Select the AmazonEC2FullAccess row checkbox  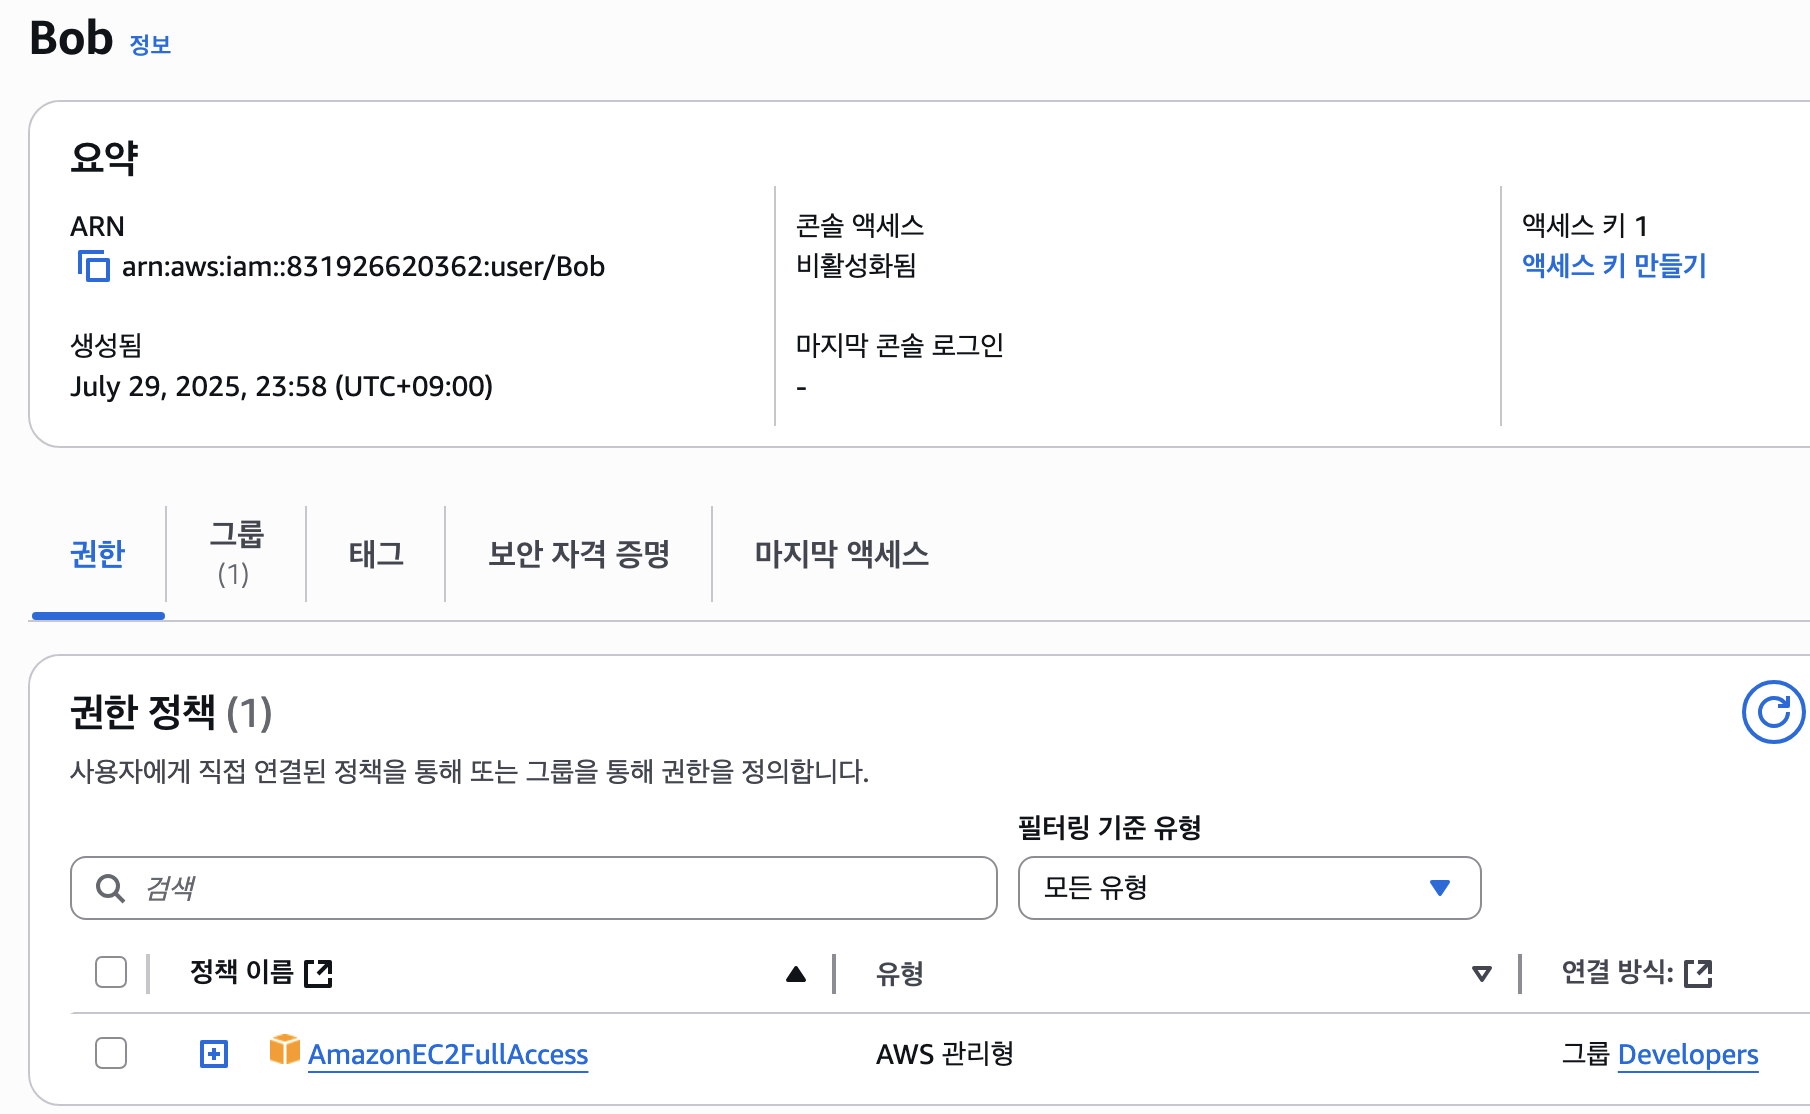(x=111, y=1053)
